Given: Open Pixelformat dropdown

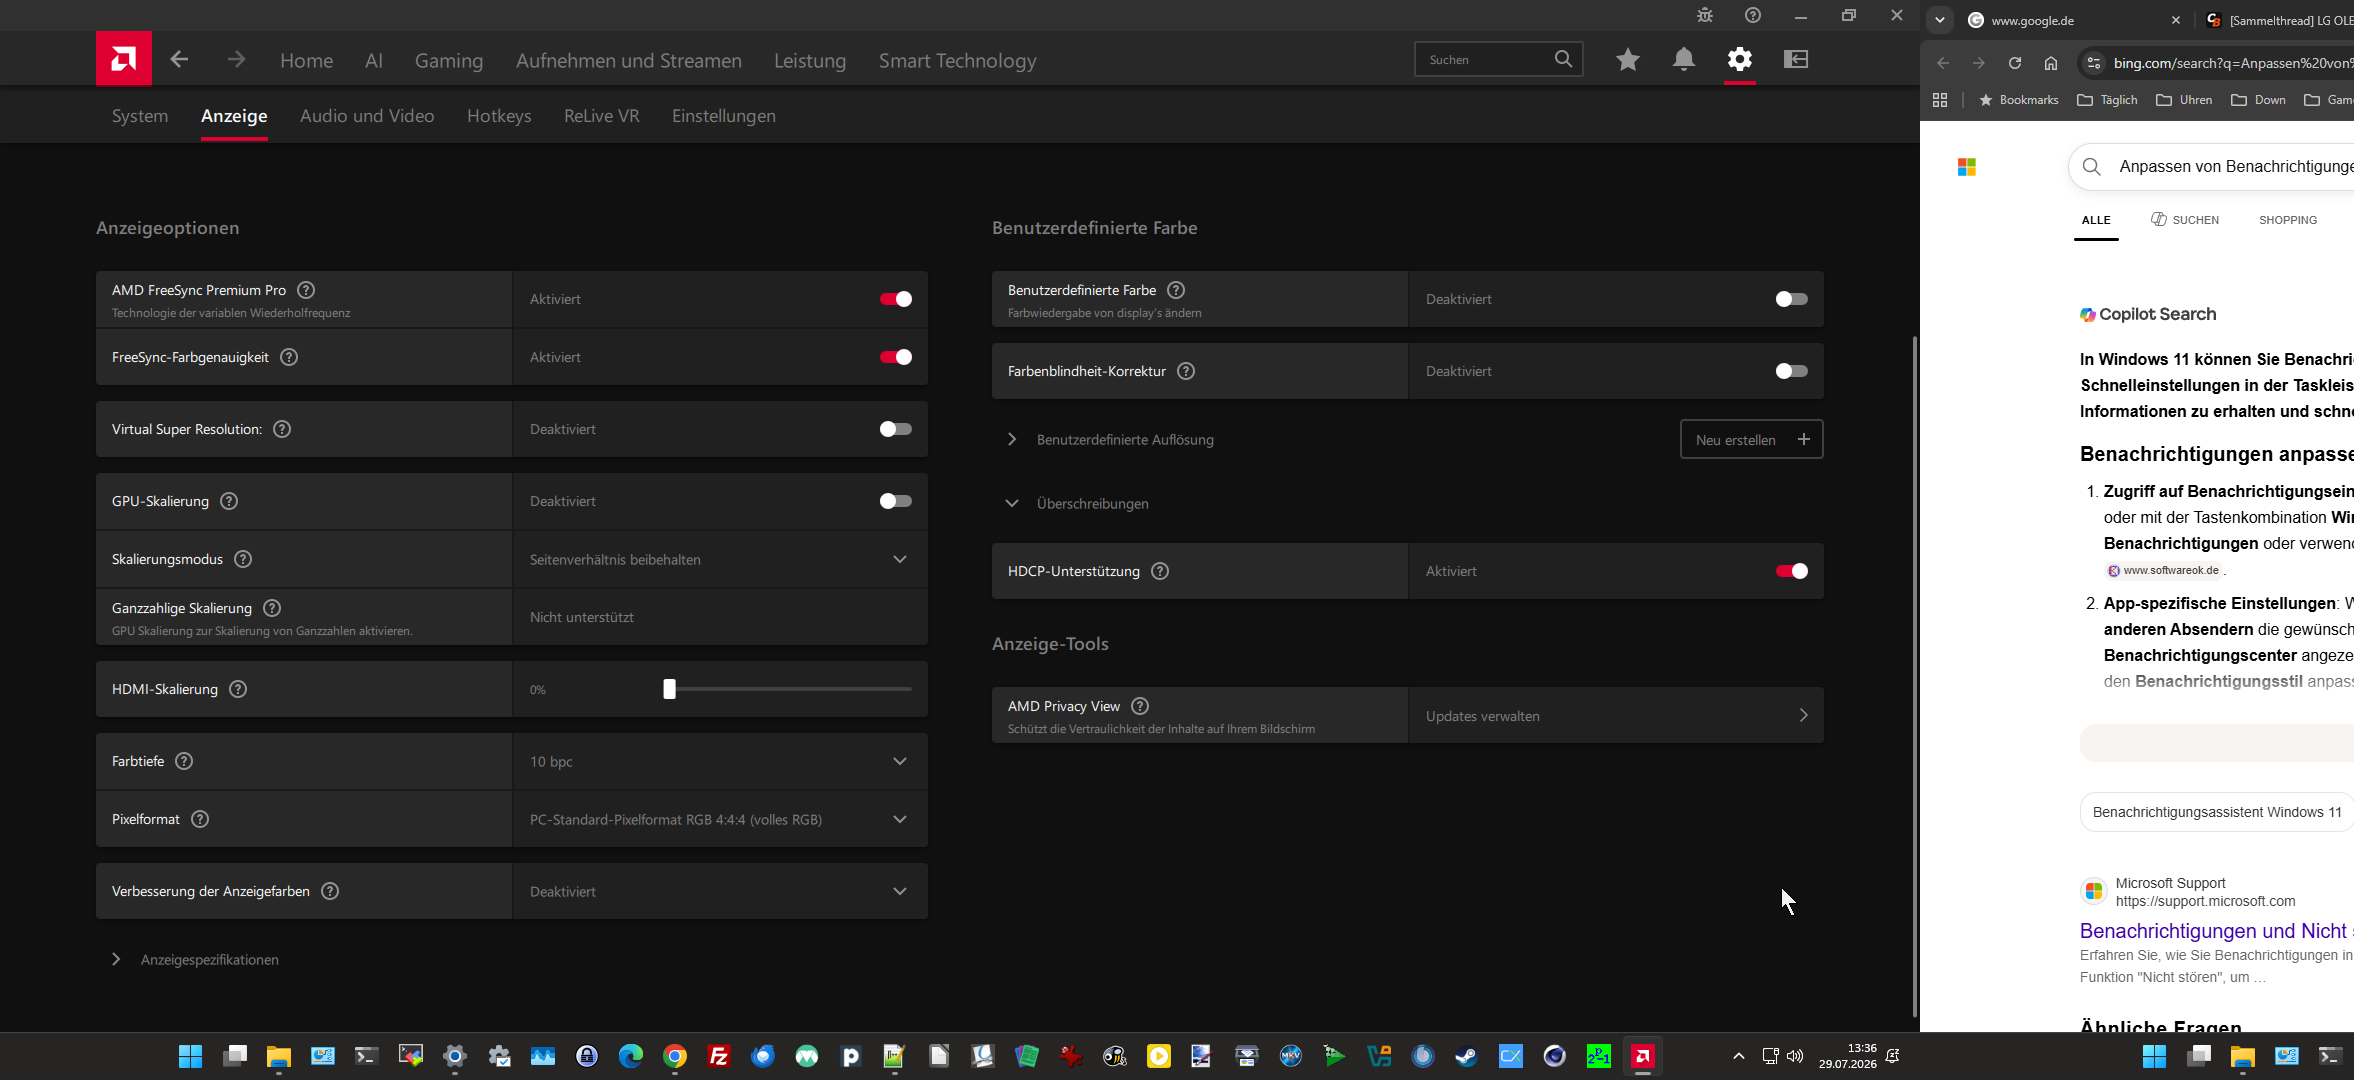Looking at the screenshot, I should (720, 819).
